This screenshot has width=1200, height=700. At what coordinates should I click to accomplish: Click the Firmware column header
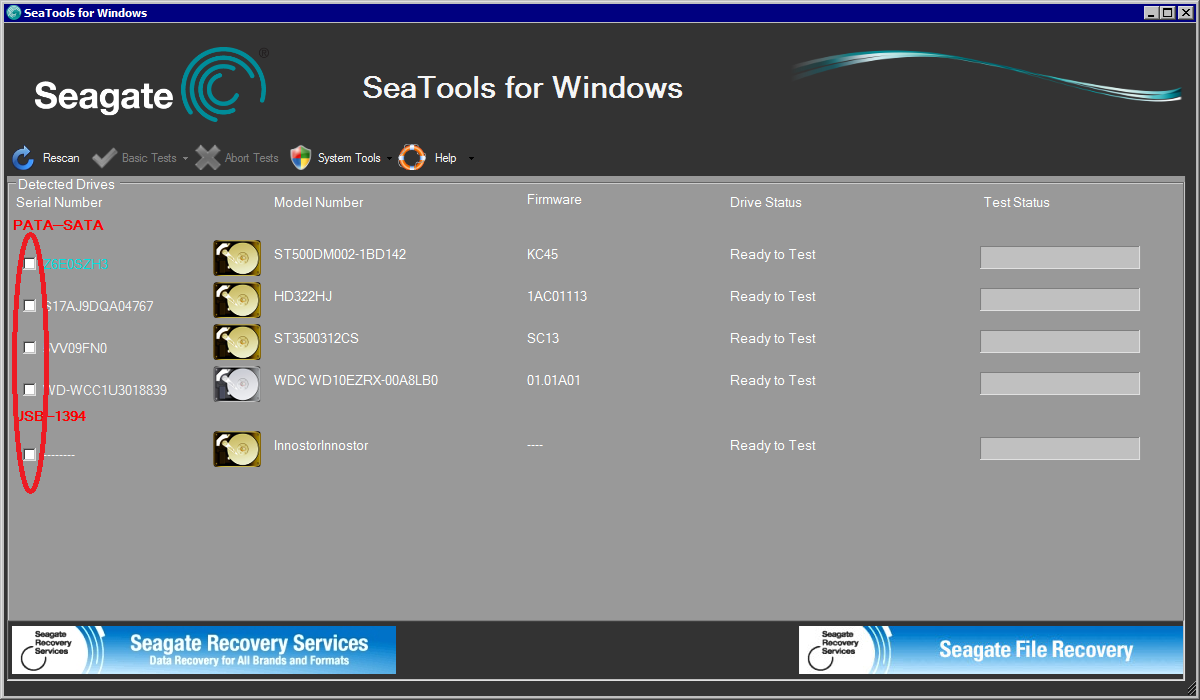554,199
